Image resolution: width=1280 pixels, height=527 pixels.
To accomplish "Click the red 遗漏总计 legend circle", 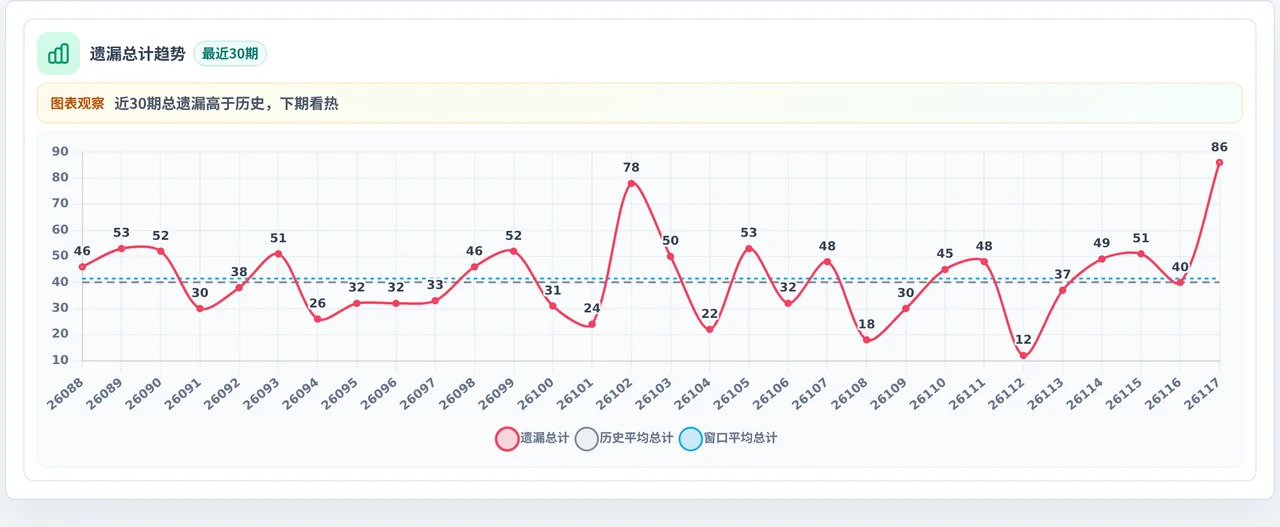I will pos(508,438).
